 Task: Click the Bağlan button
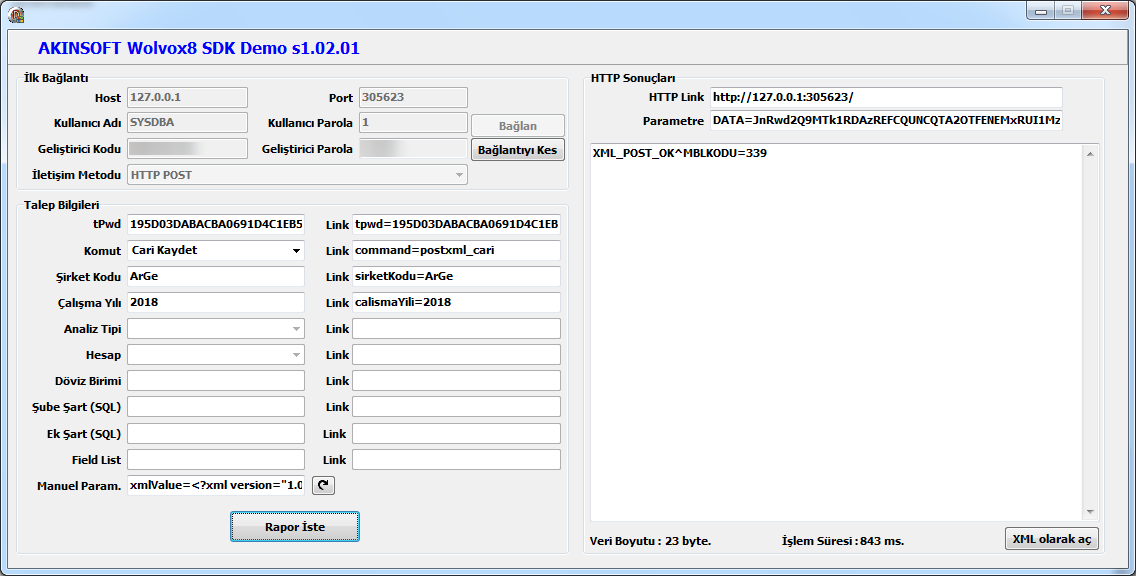(517, 125)
